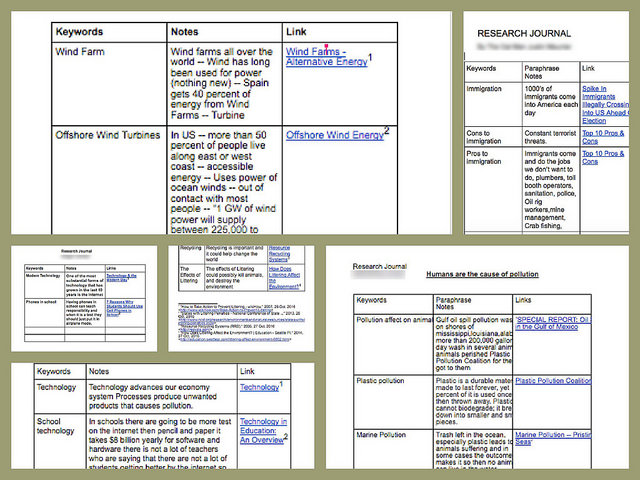Screen dimensions: 640x480
Task: Select the Marine Pollution keyword cell
Action: (x=393, y=449)
